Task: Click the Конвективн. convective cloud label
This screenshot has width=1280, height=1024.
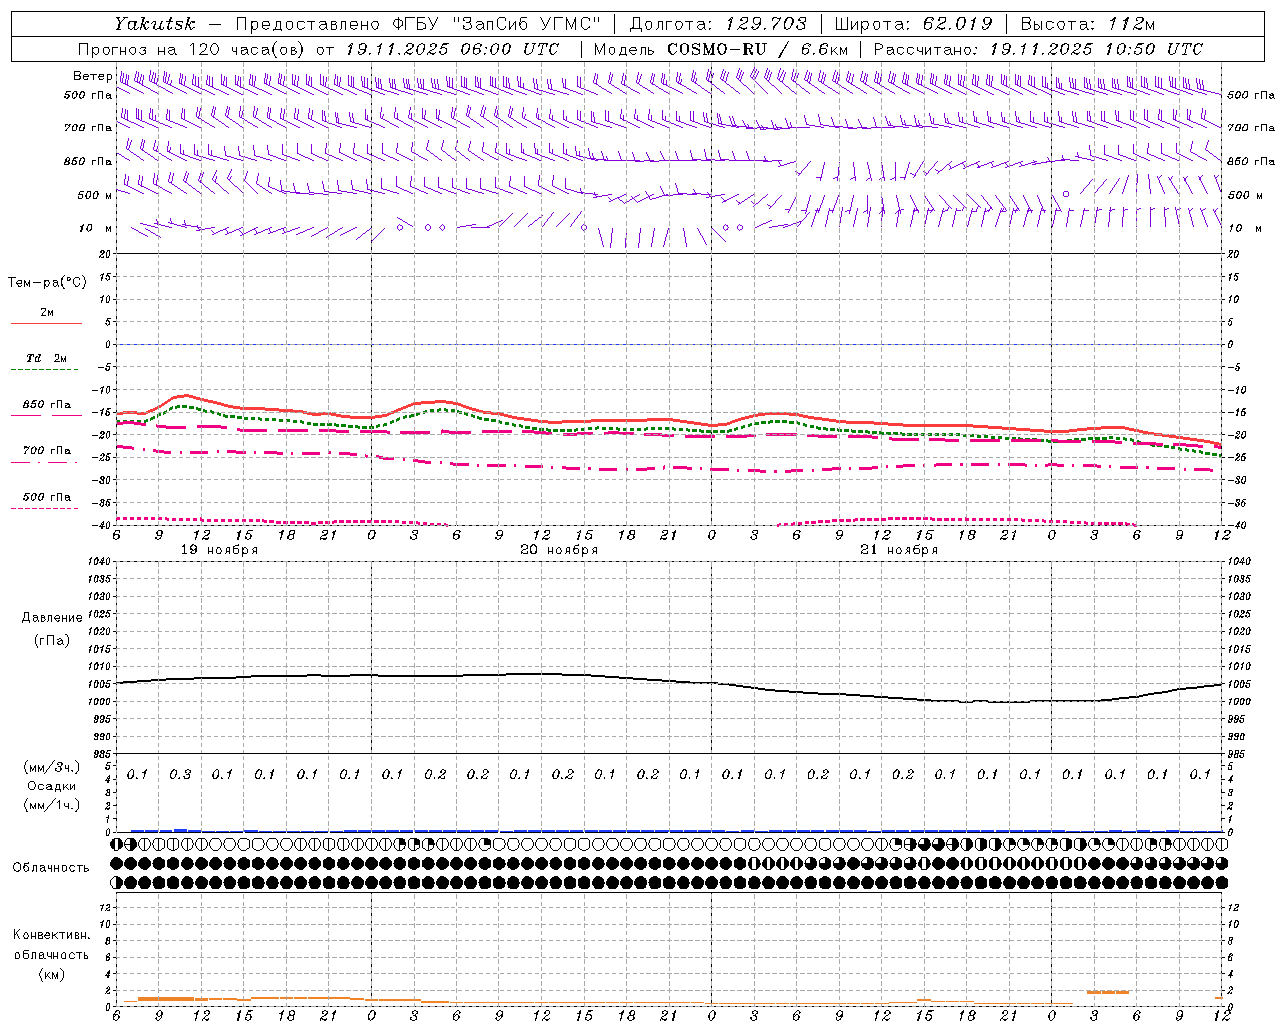Action: (x=51, y=935)
